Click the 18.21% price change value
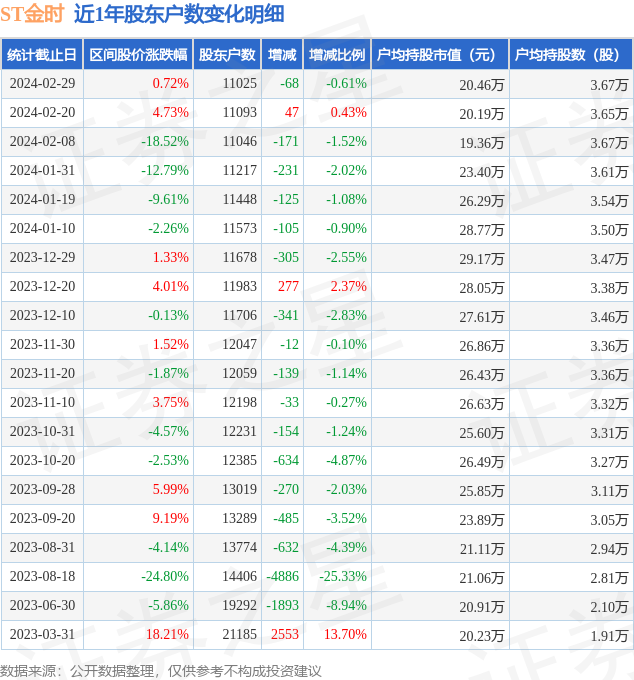The width and height of the screenshot is (634, 680). pyautogui.click(x=167, y=635)
